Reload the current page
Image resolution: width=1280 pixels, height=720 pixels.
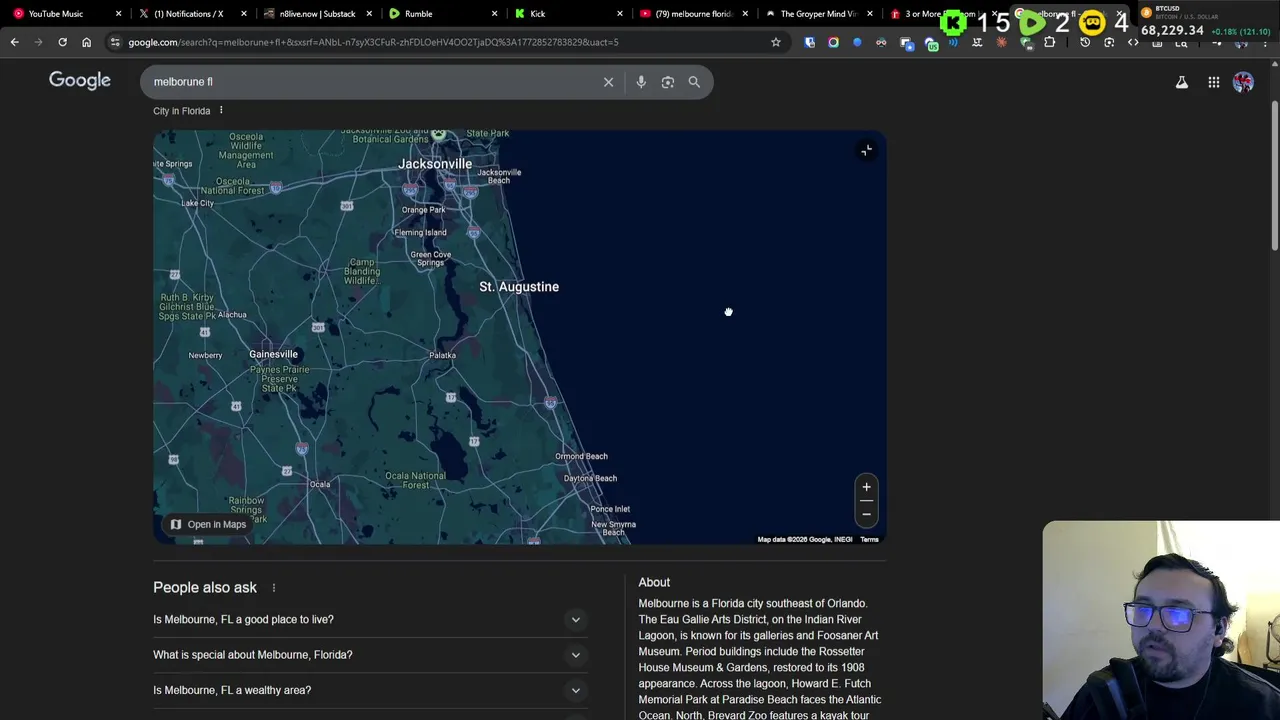[x=62, y=42]
